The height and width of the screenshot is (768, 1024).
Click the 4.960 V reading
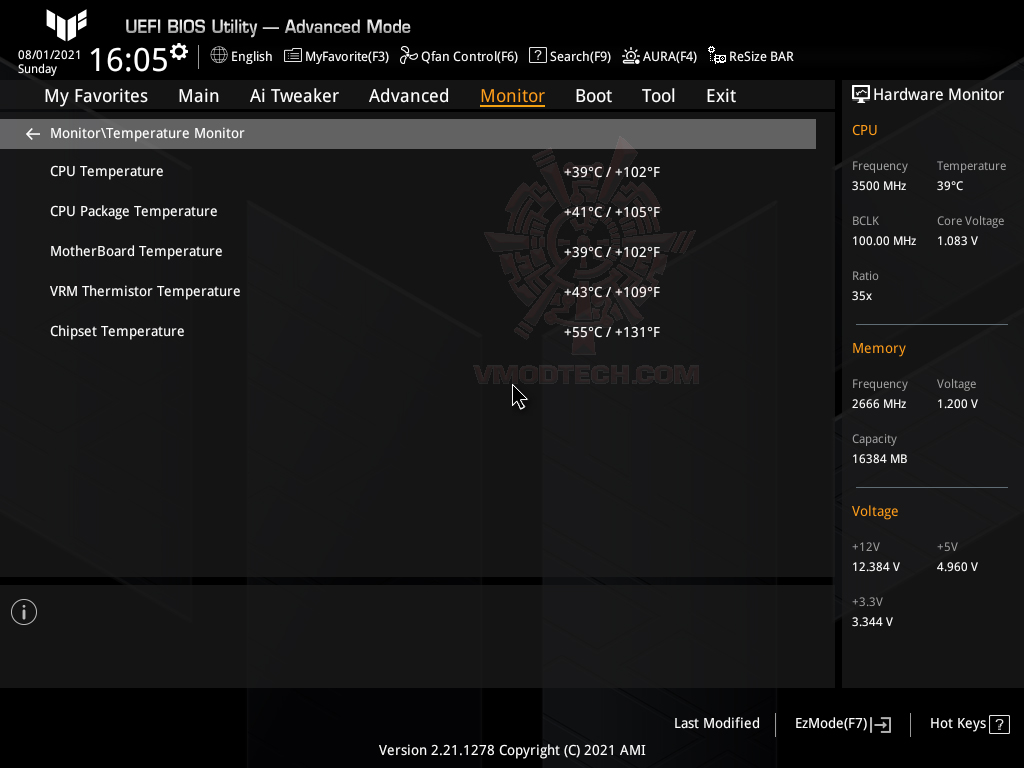click(957, 567)
